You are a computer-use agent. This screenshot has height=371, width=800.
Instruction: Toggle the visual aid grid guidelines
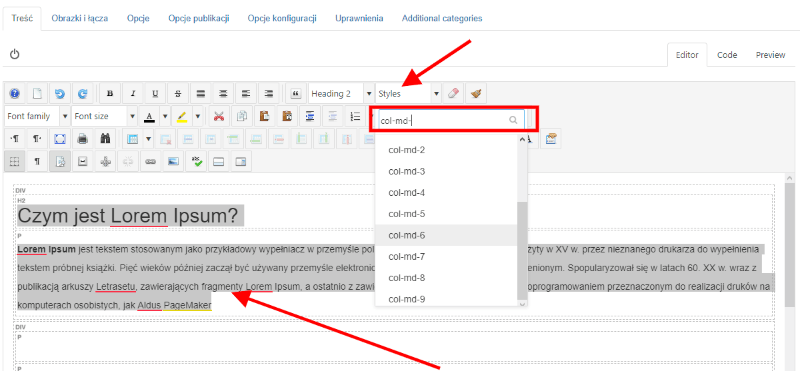(14, 161)
